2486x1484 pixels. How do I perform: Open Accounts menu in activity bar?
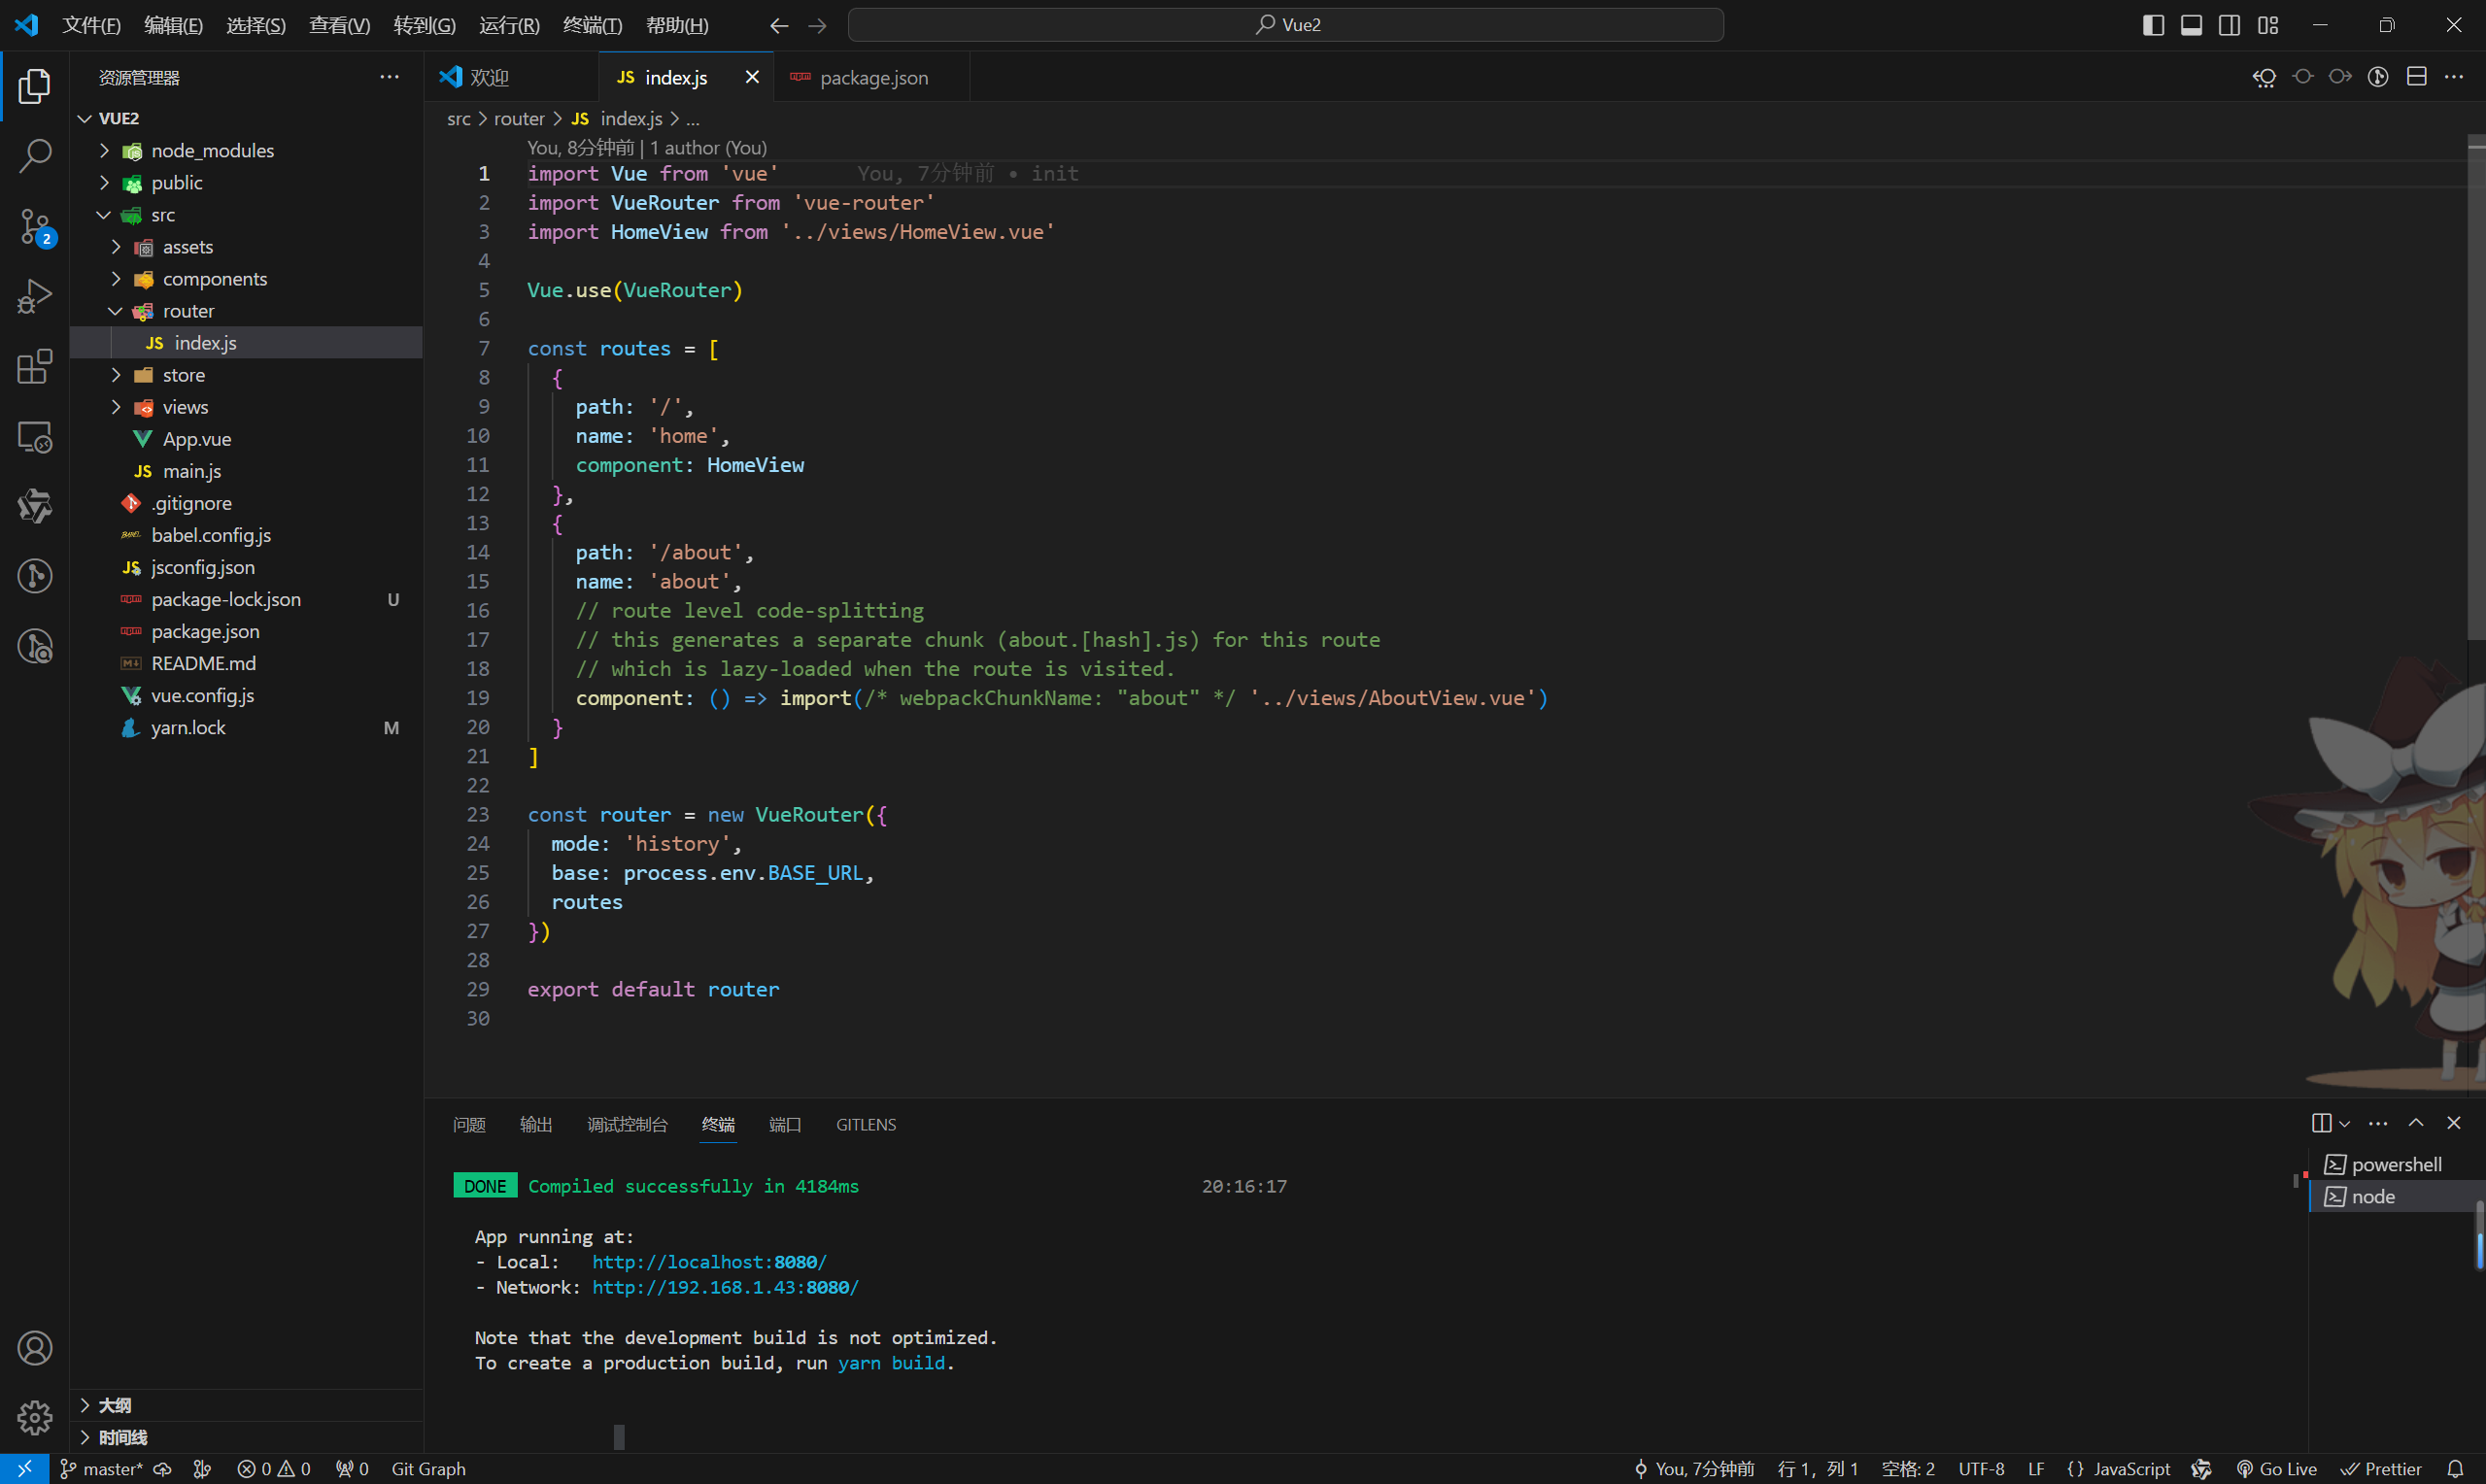click(35, 1348)
